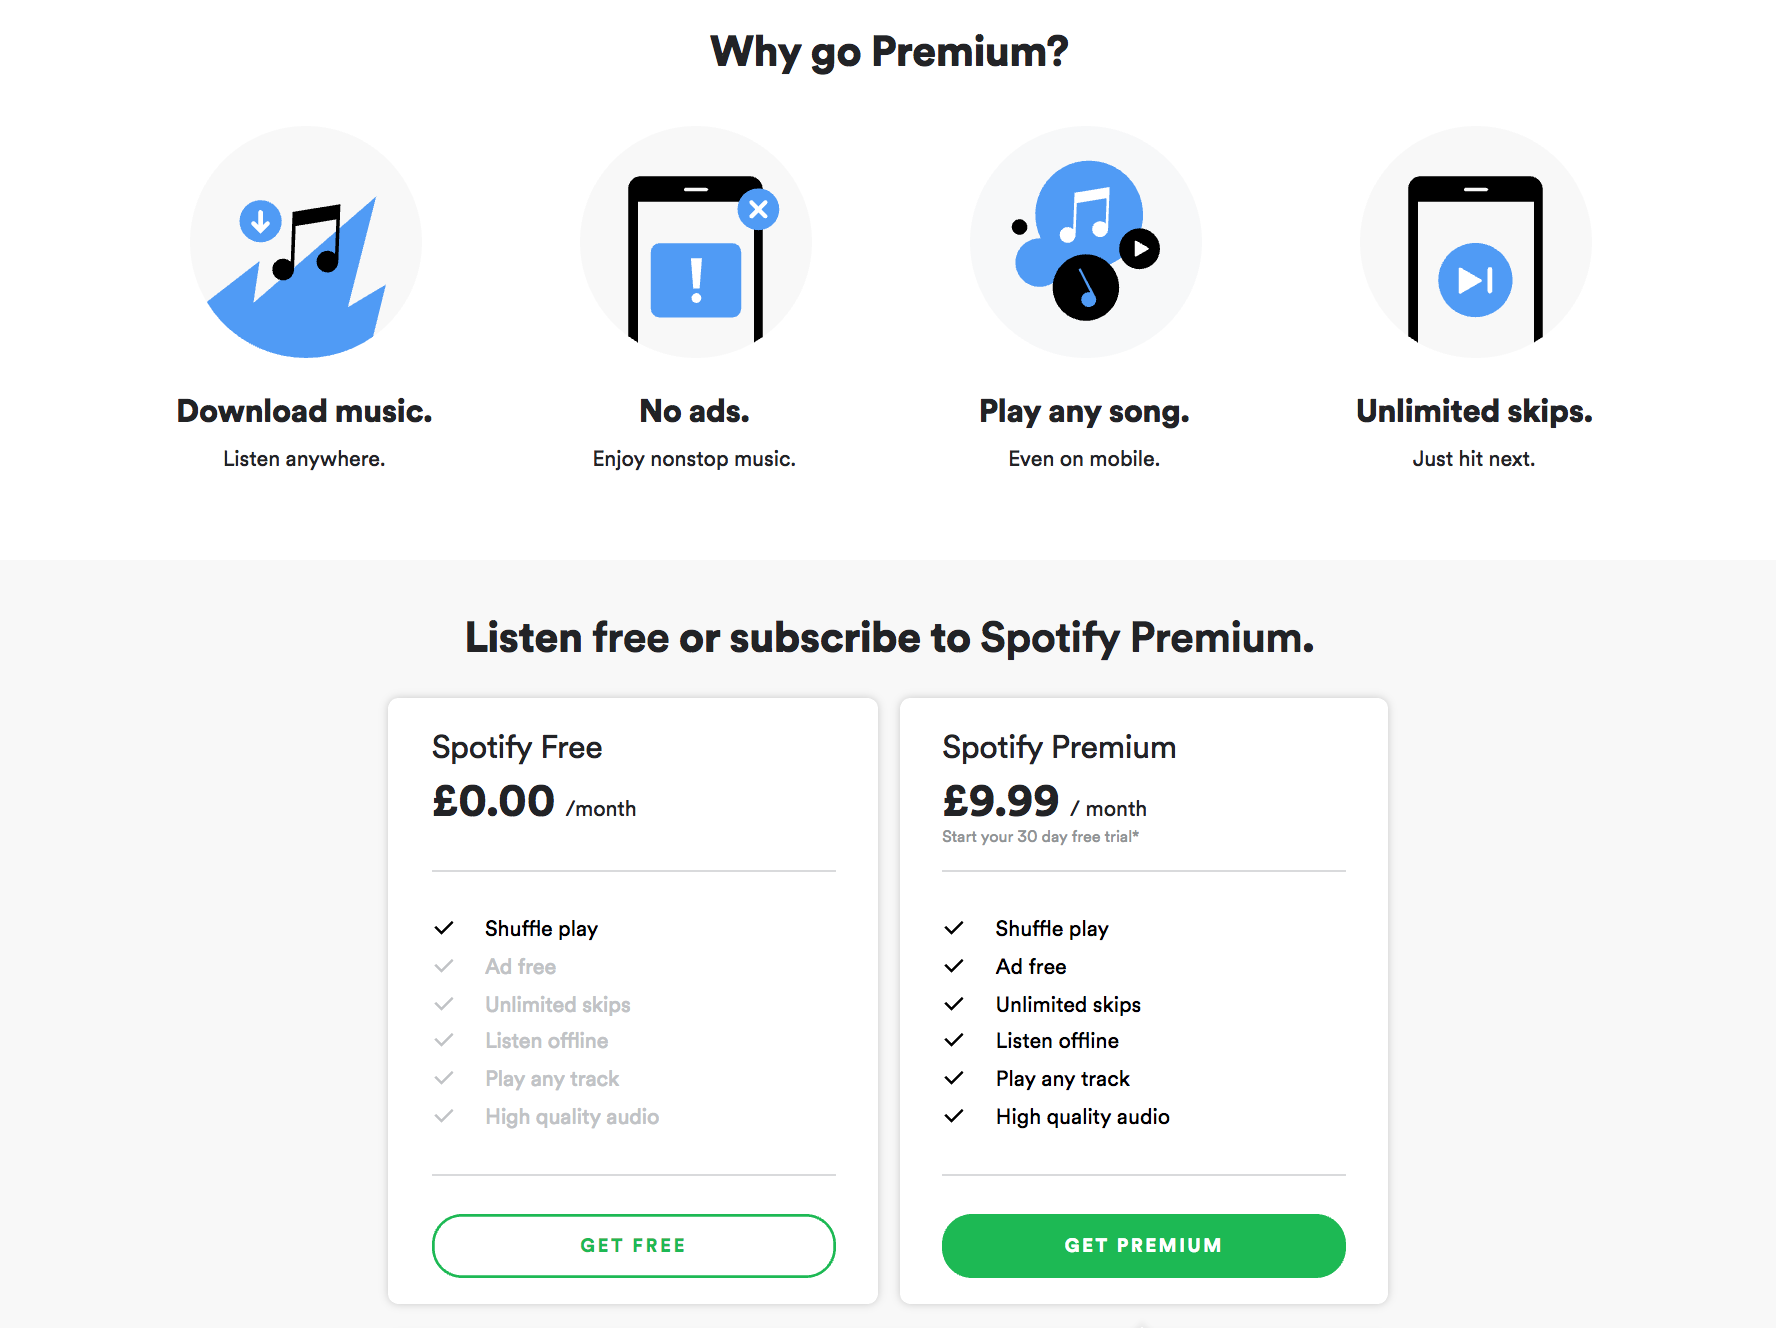Click the 30 day free trial text
This screenshot has width=1776, height=1328.
click(x=1040, y=838)
